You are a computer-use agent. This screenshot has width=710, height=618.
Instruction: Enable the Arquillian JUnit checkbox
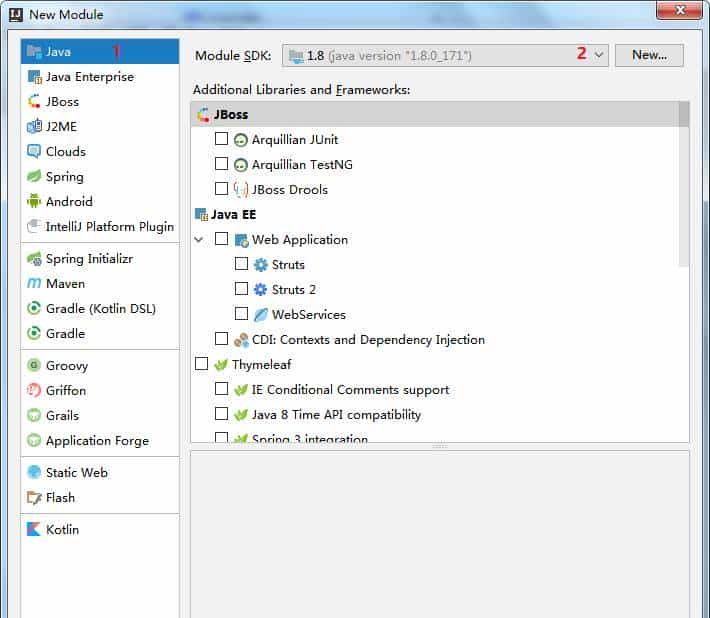[x=221, y=139]
